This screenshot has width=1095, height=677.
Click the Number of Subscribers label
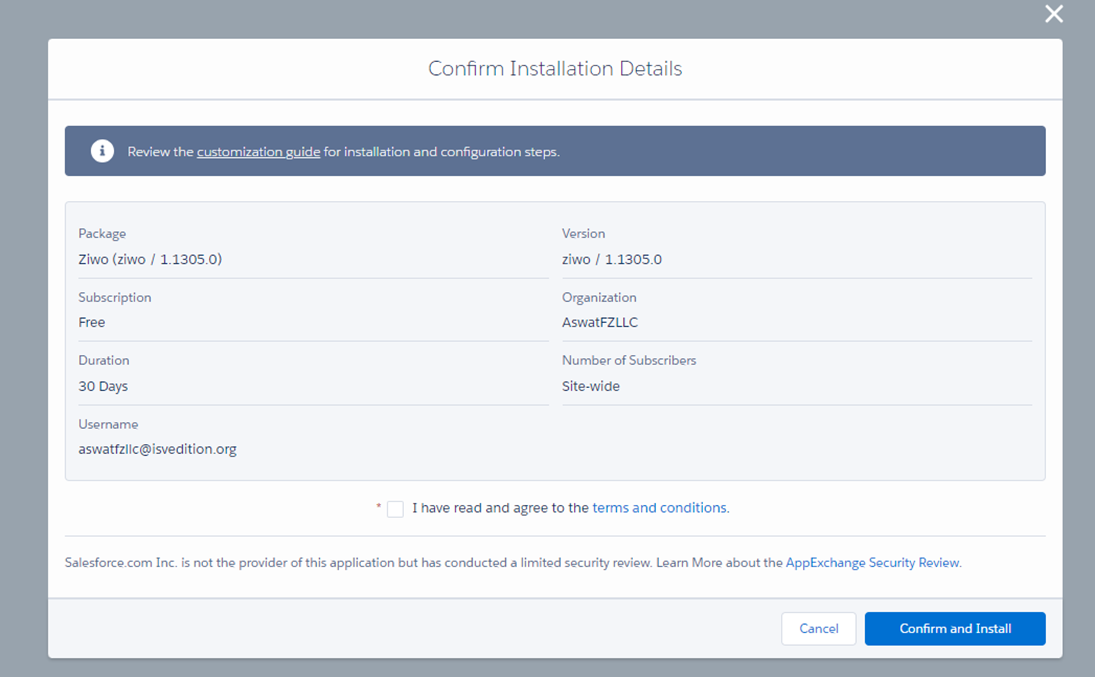coord(629,361)
